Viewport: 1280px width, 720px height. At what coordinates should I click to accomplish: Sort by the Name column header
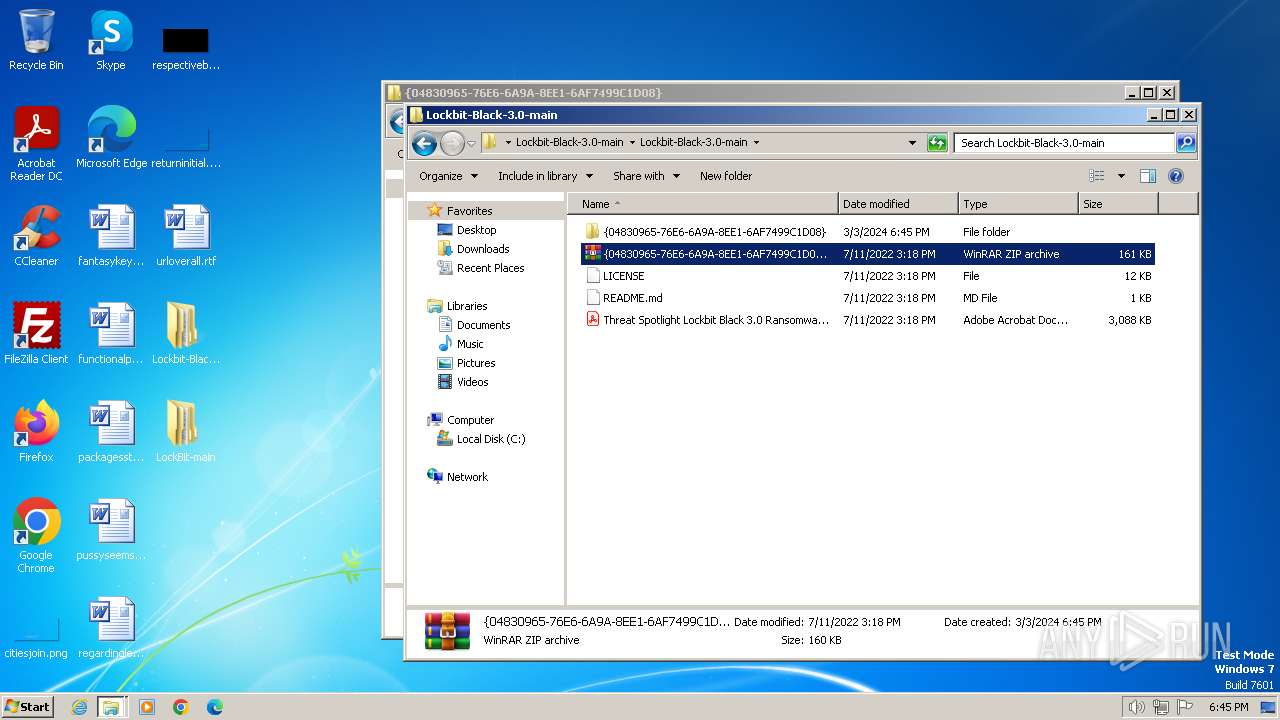[703, 204]
